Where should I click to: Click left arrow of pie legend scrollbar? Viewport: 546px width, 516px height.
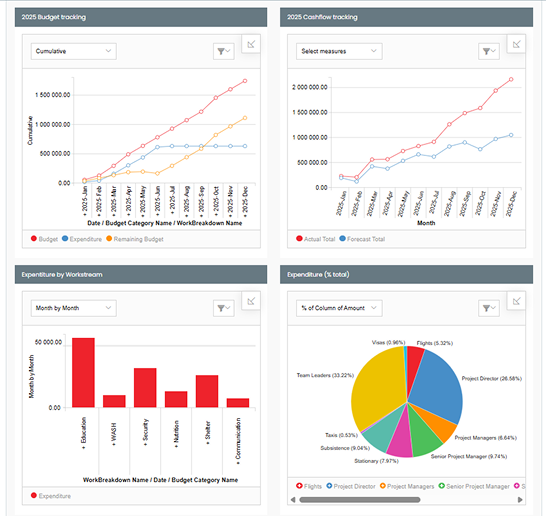[x=293, y=500]
